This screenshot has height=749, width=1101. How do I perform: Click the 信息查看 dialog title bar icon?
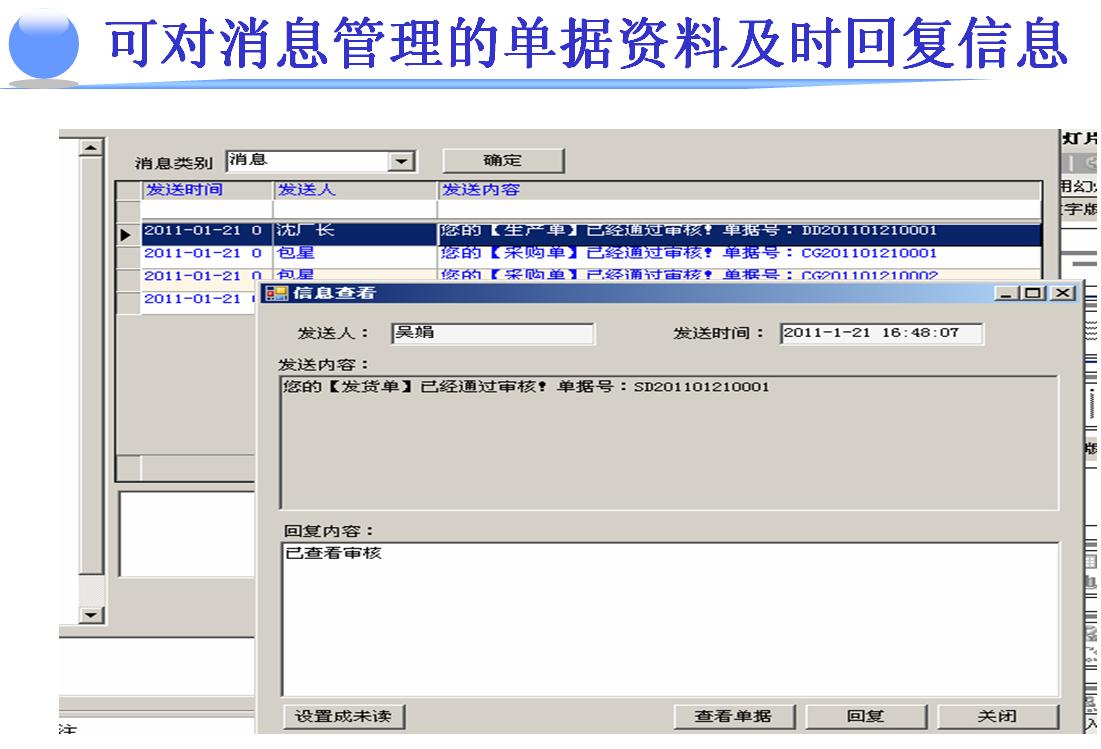(270, 293)
